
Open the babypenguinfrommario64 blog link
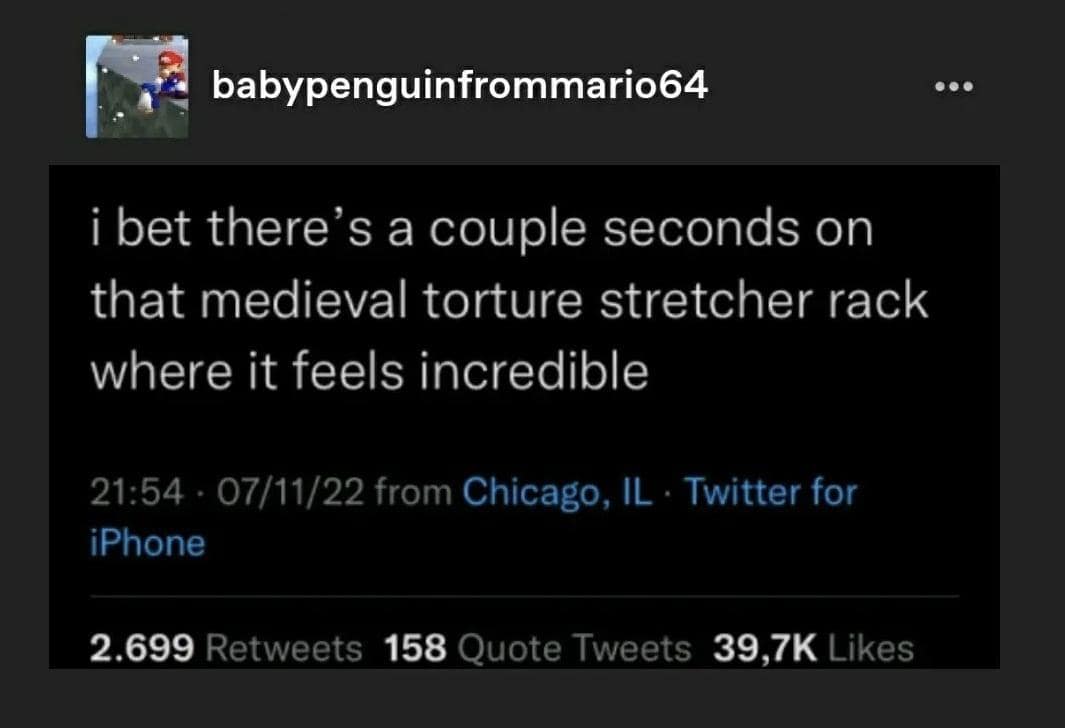pyautogui.click(x=459, y=86)
